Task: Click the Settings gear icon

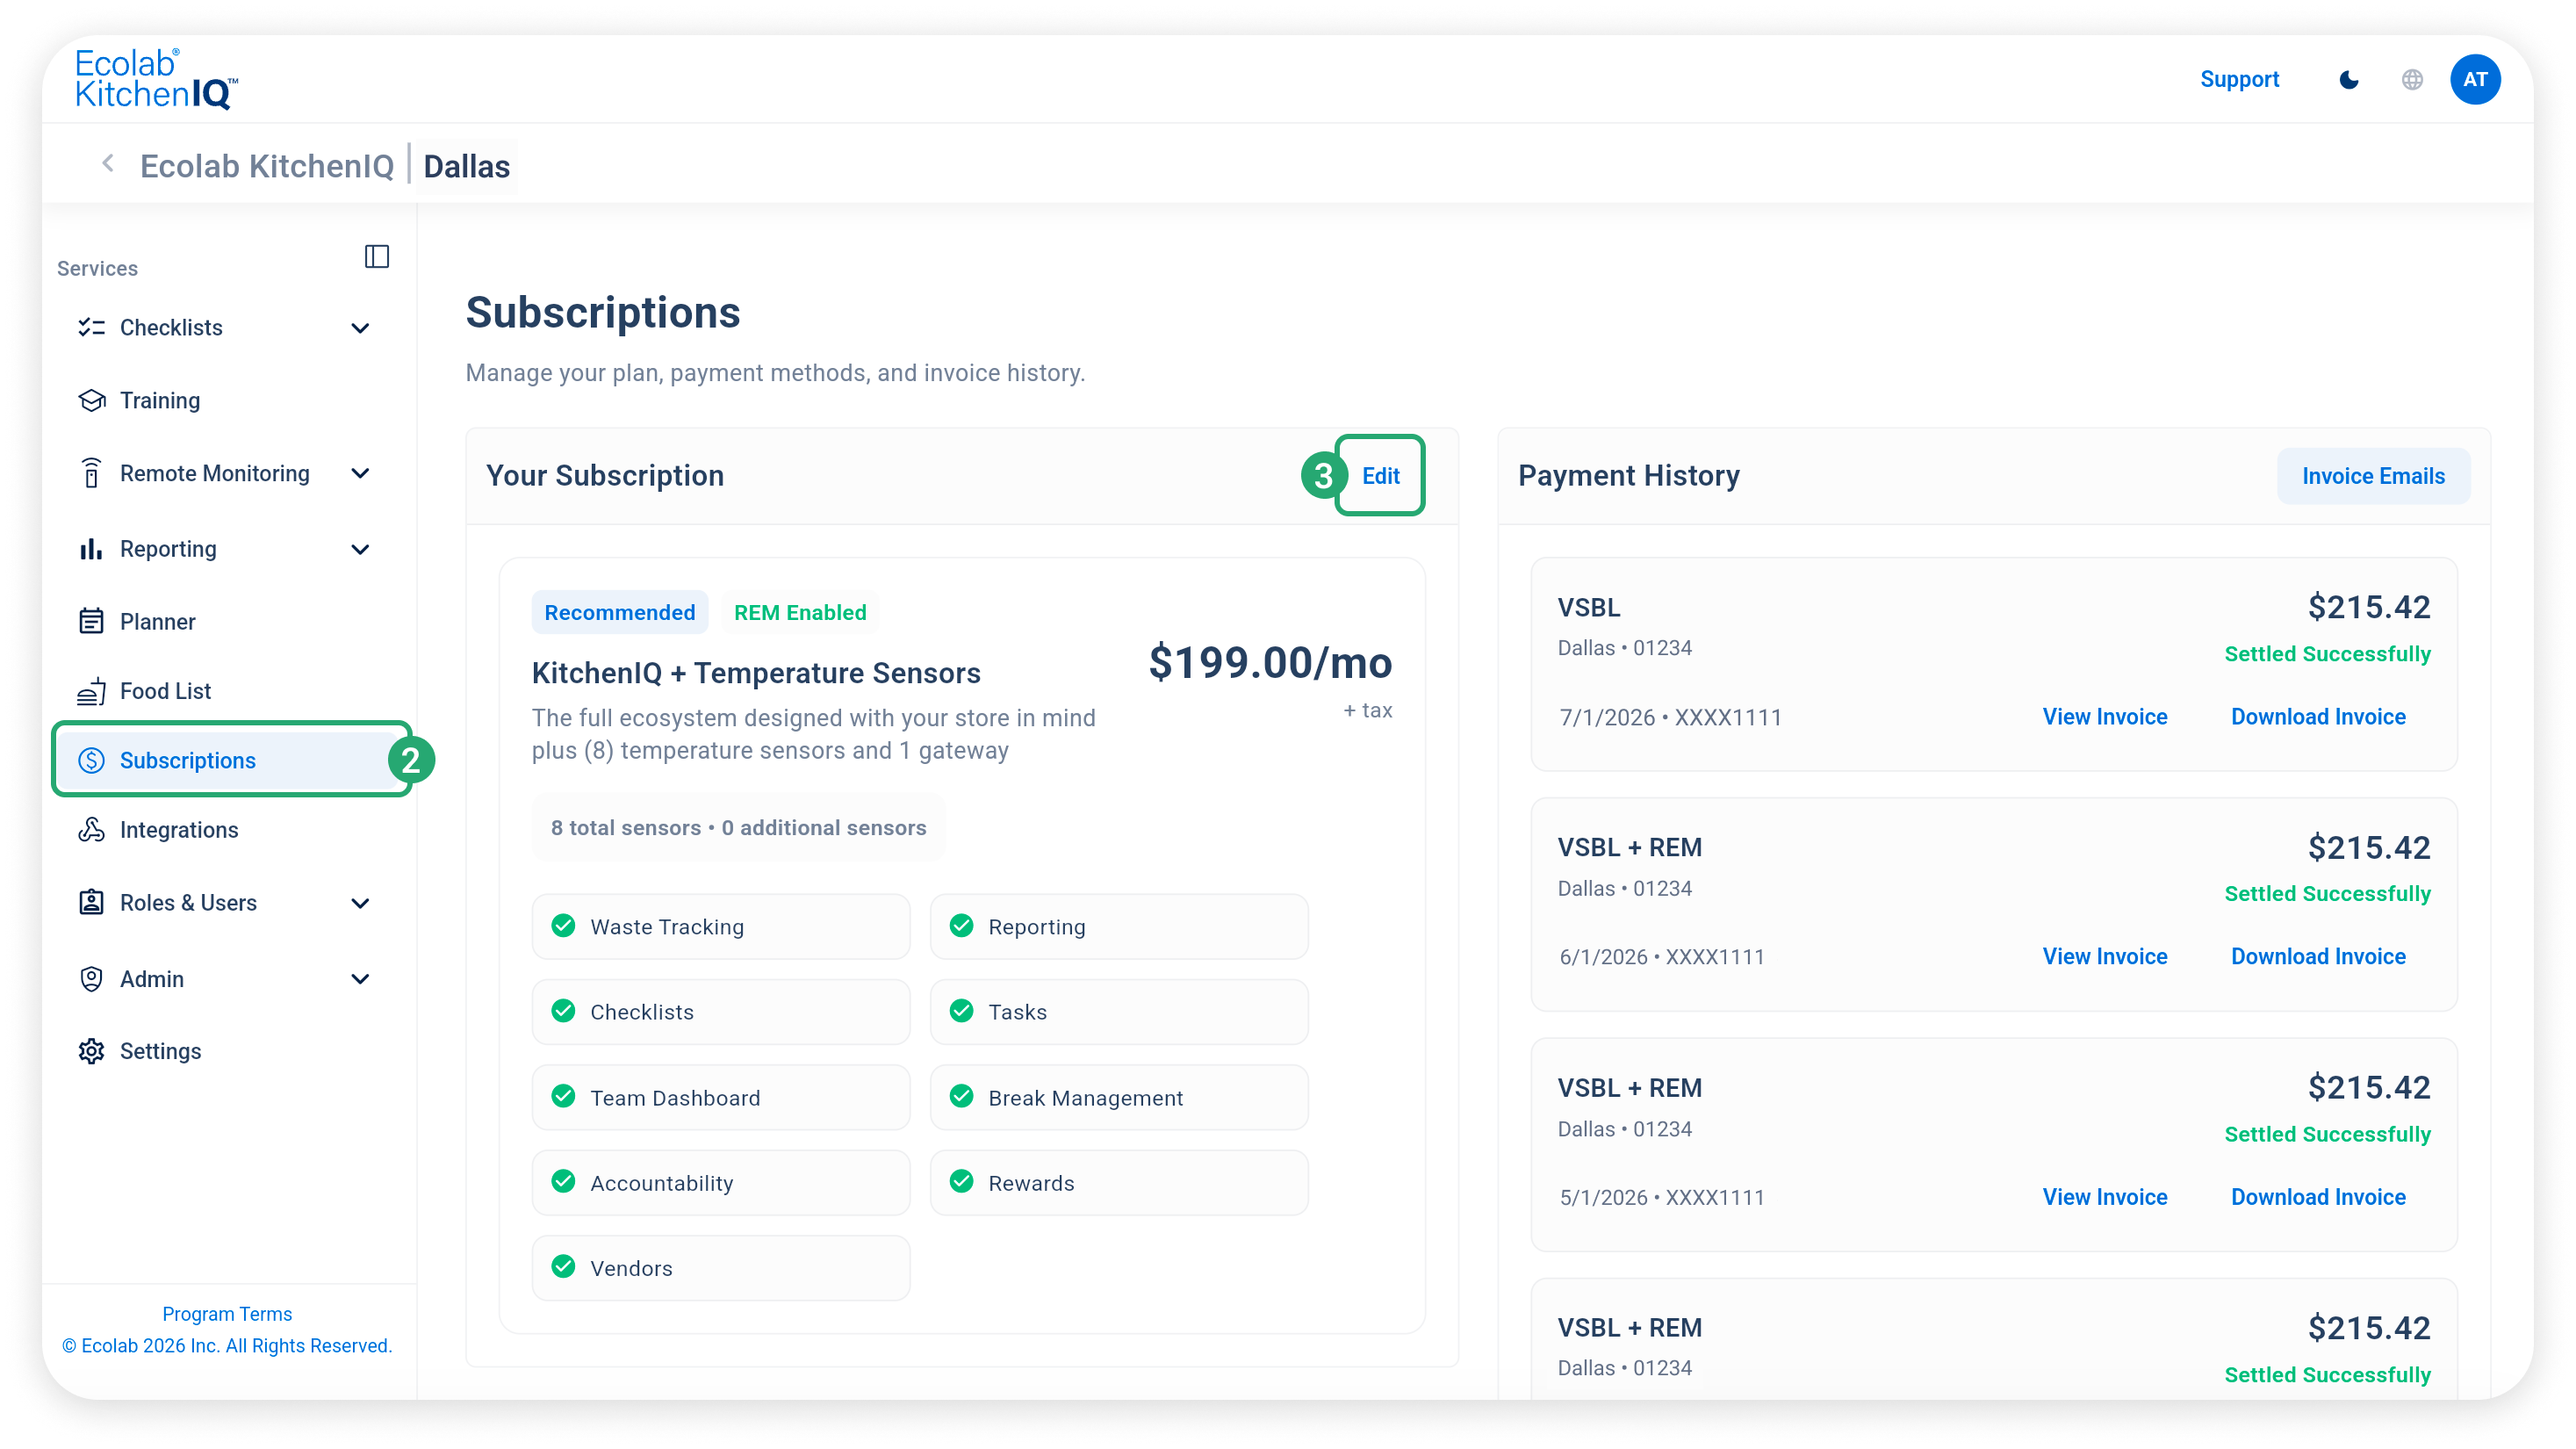Action: click(x=91, y=1051)
